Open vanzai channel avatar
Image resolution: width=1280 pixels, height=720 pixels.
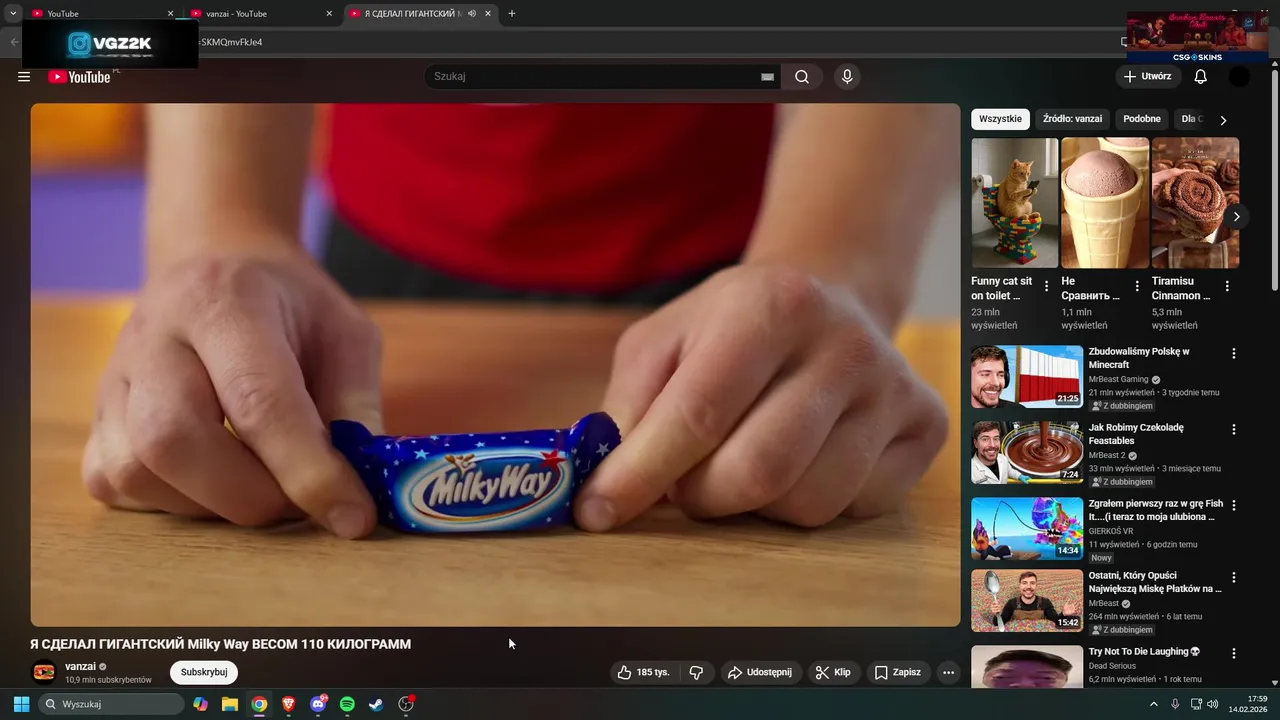44,672
